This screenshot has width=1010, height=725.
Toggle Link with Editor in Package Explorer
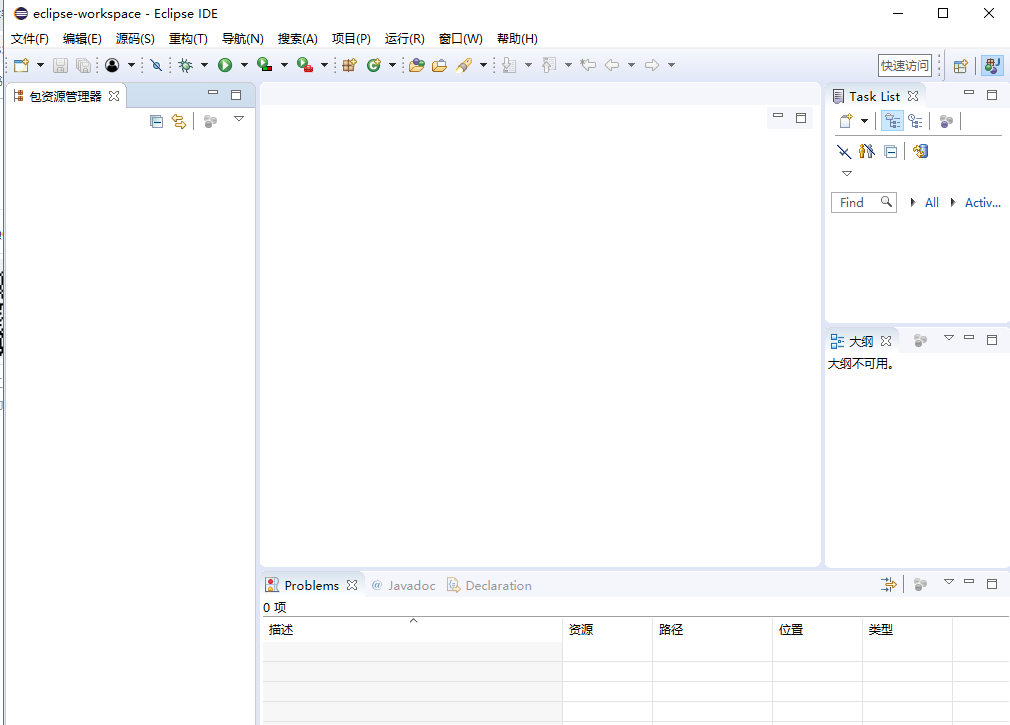pyautogui.click(x=179, y=121)
